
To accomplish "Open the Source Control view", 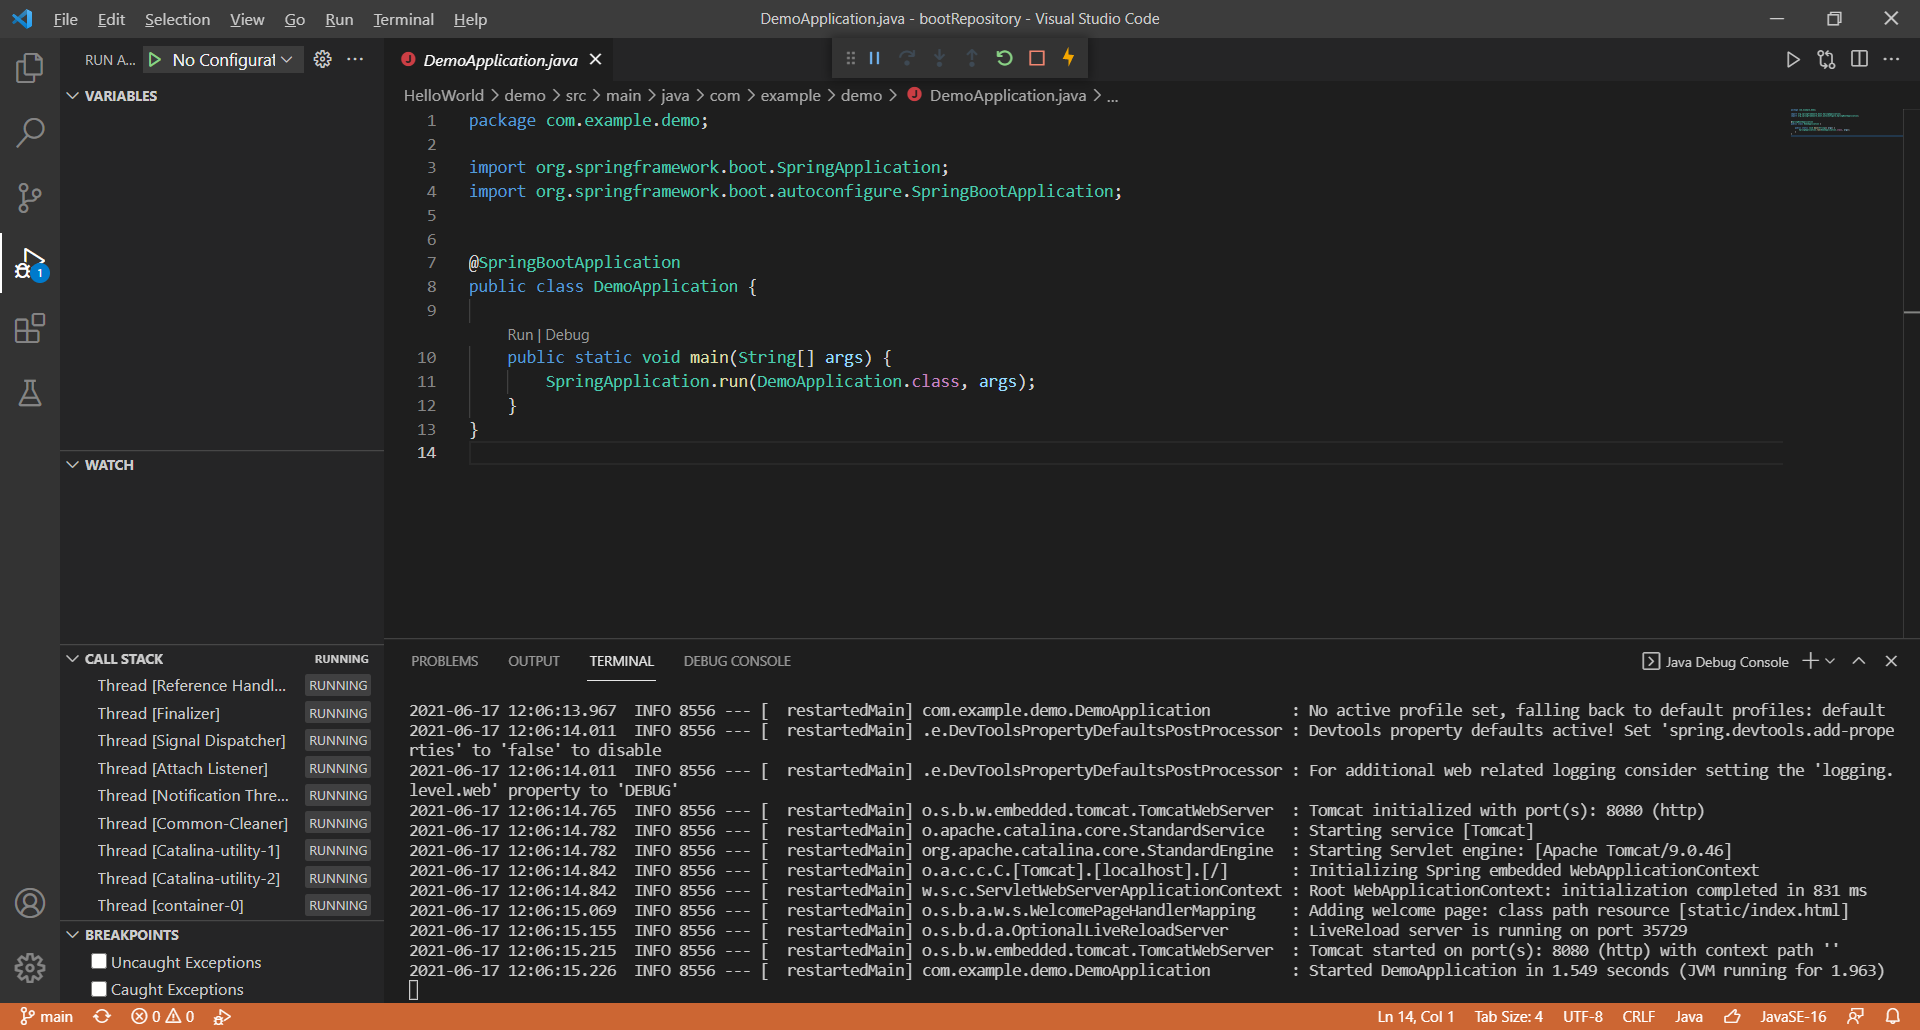I will click(x=30, y=197).
